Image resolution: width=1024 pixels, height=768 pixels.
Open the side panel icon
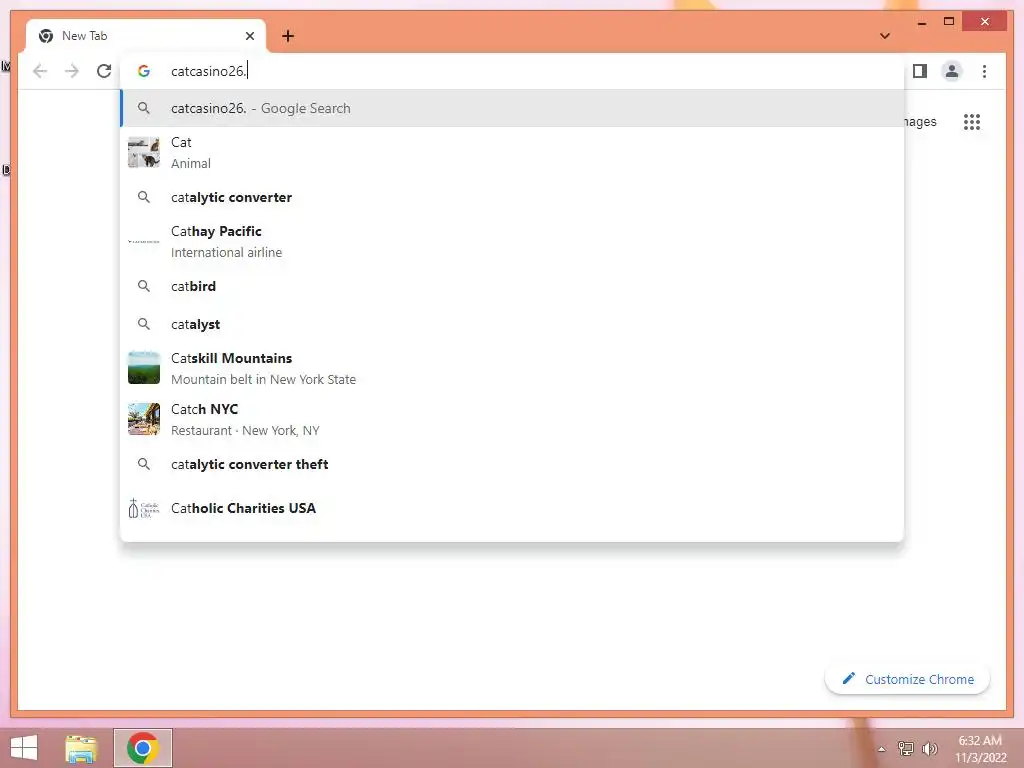click(x=920, y=71)
